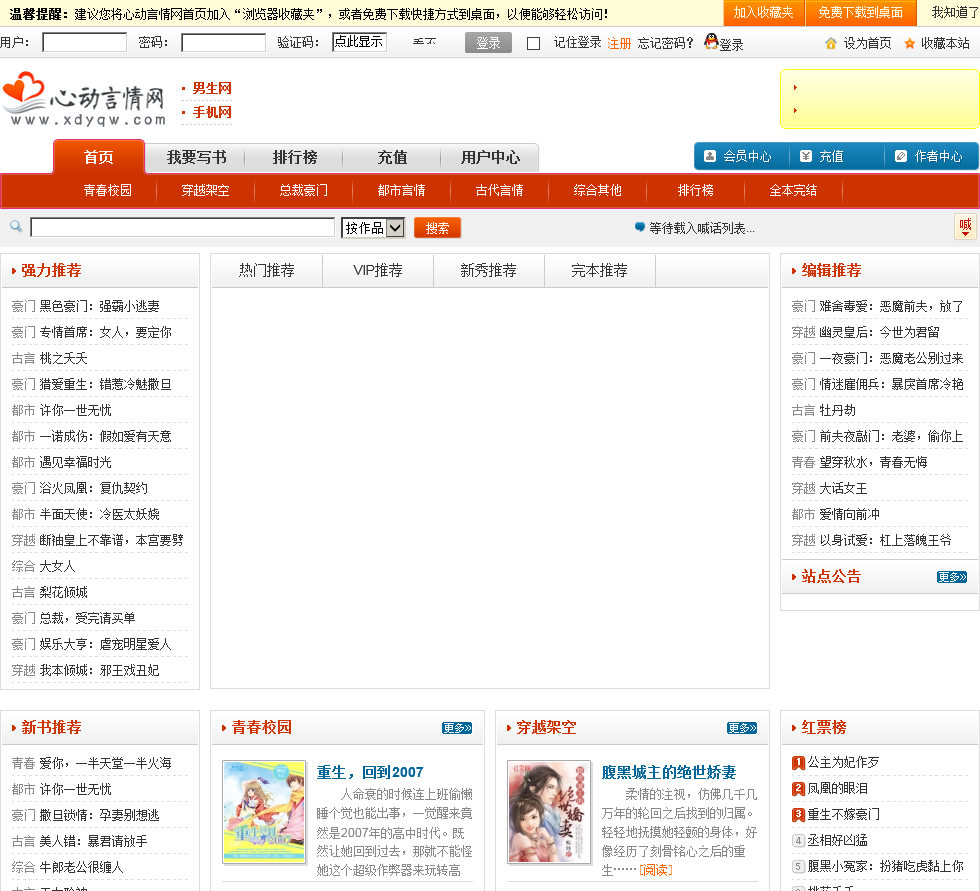Switch to the 热门推荐 tab
The width and height of the screenshot is (980, 891).
[267, 271]
